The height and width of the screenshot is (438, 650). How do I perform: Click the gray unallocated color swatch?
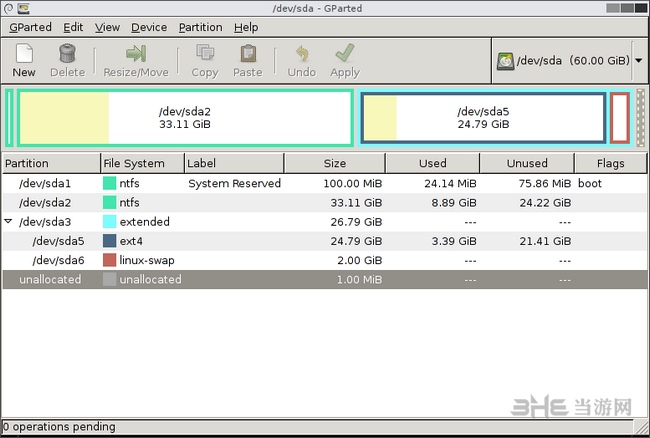point(109,279)
